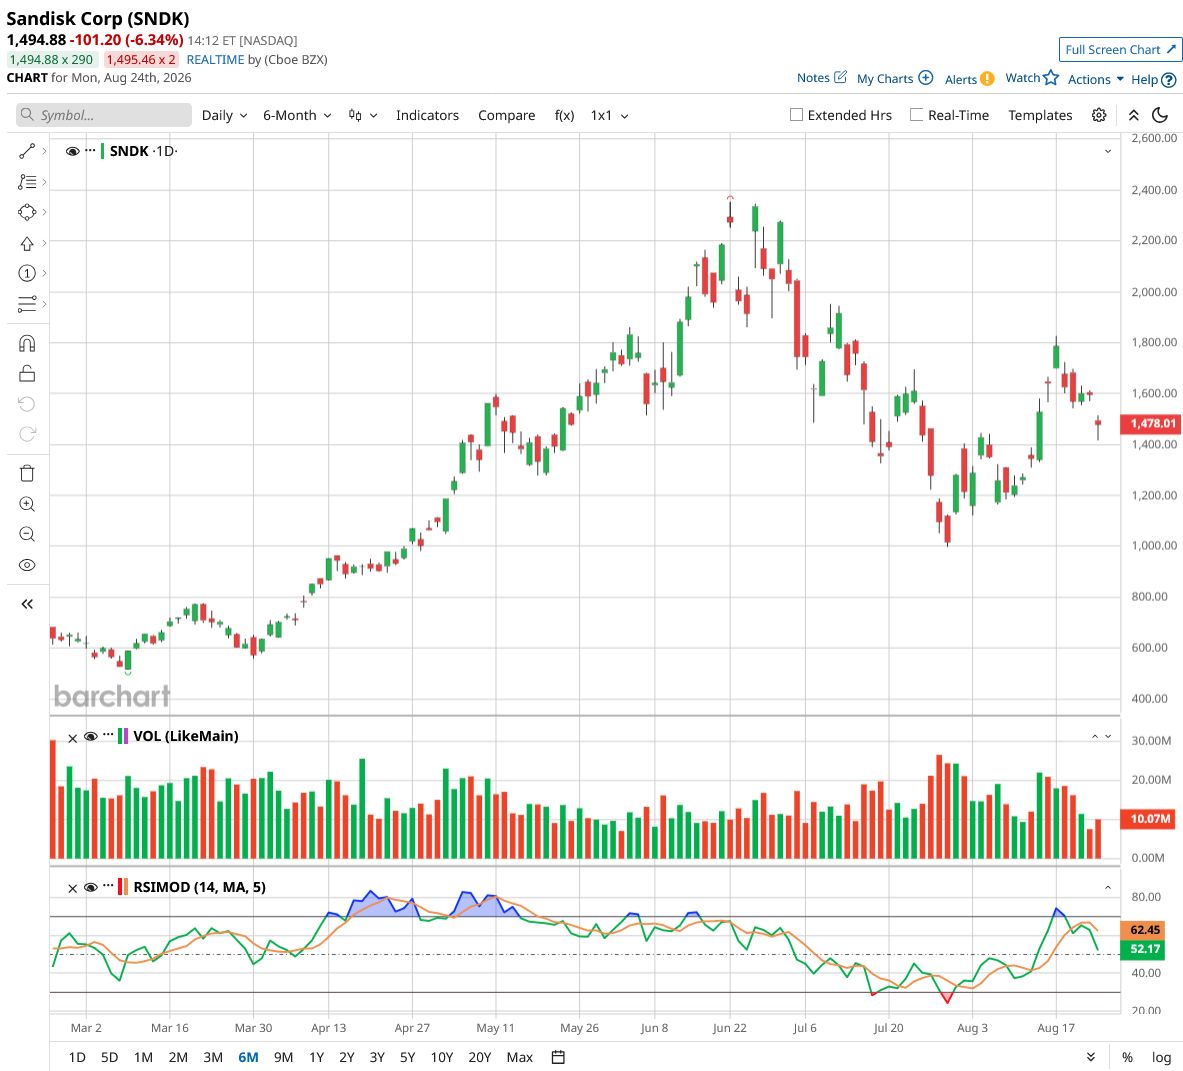Open the Full Screen Chart

point(1120,50)
